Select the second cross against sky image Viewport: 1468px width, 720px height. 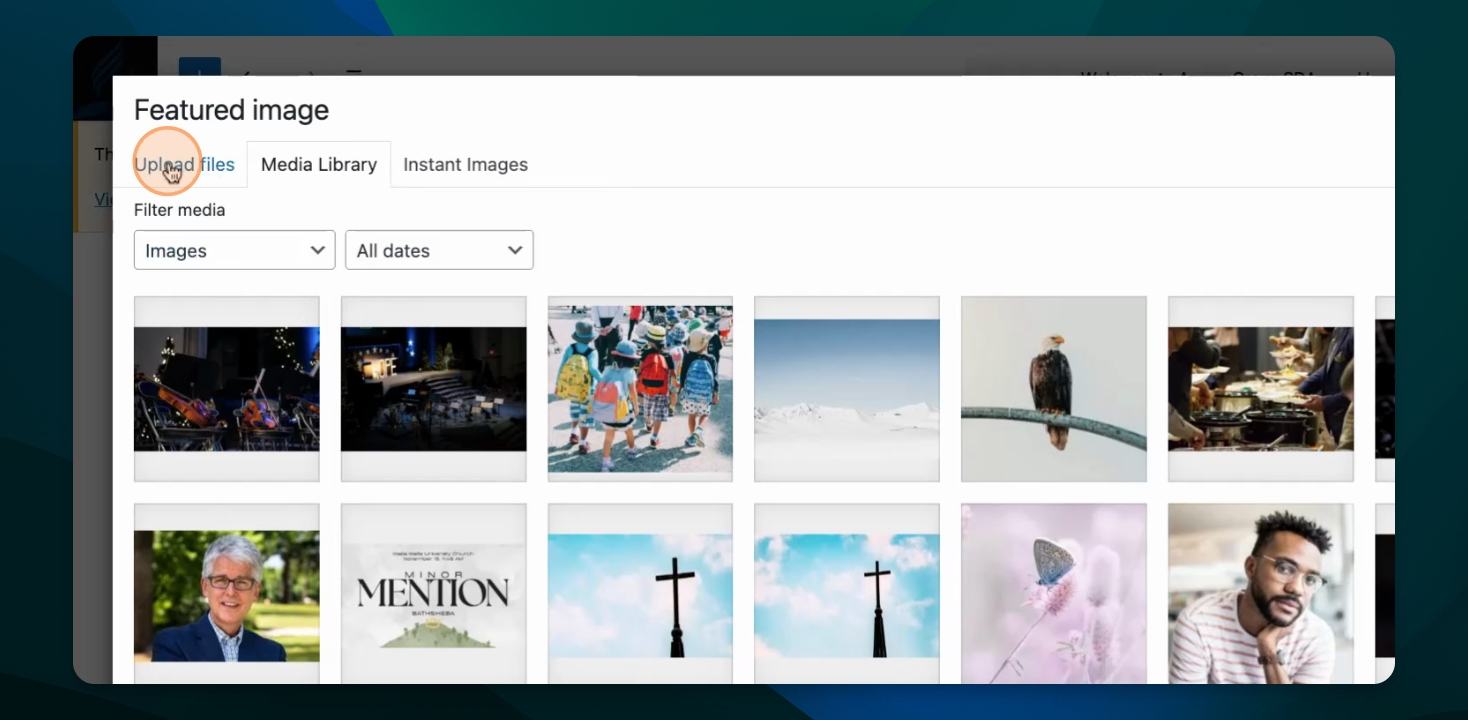(847, 594)
